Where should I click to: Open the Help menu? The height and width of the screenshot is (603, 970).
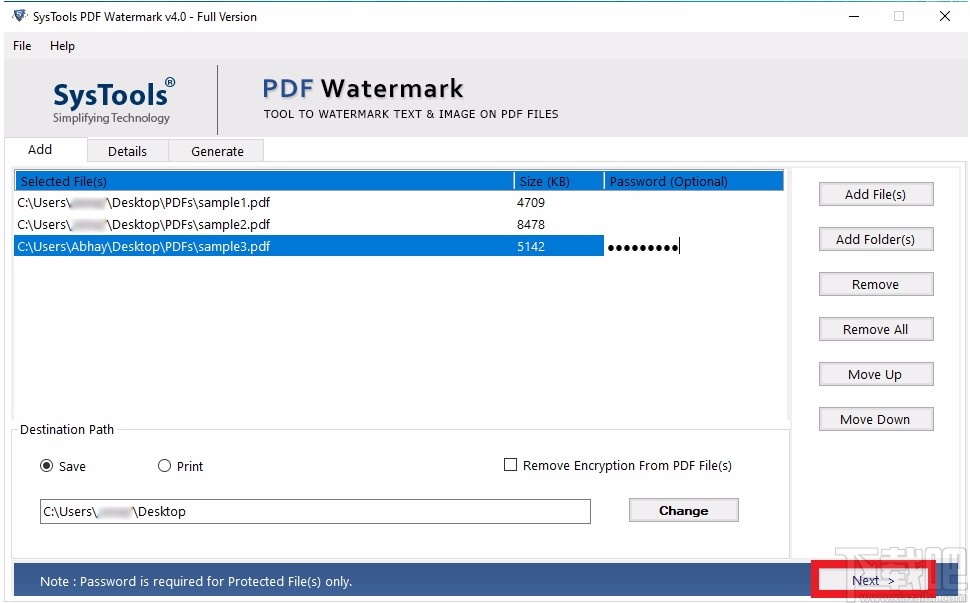(62, 46)
